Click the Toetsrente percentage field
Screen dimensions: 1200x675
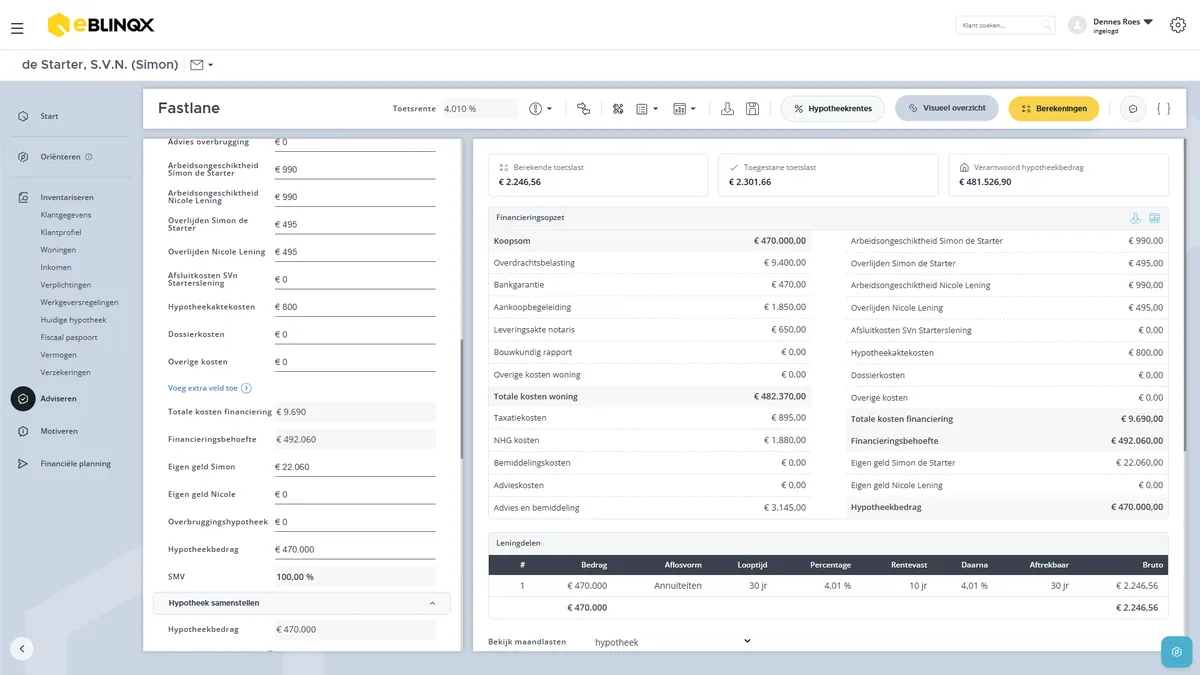click(x=480, y=109)
